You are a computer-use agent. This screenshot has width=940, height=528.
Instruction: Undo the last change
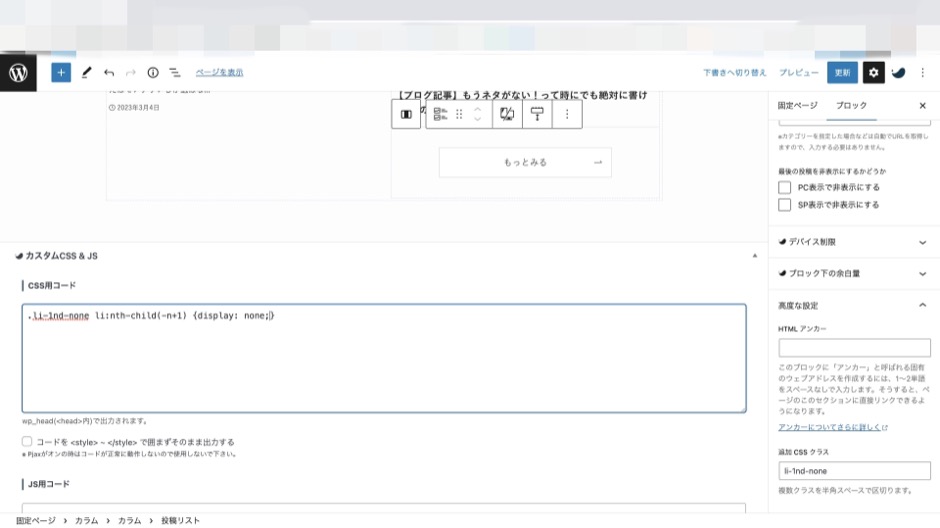pos(109,73)
